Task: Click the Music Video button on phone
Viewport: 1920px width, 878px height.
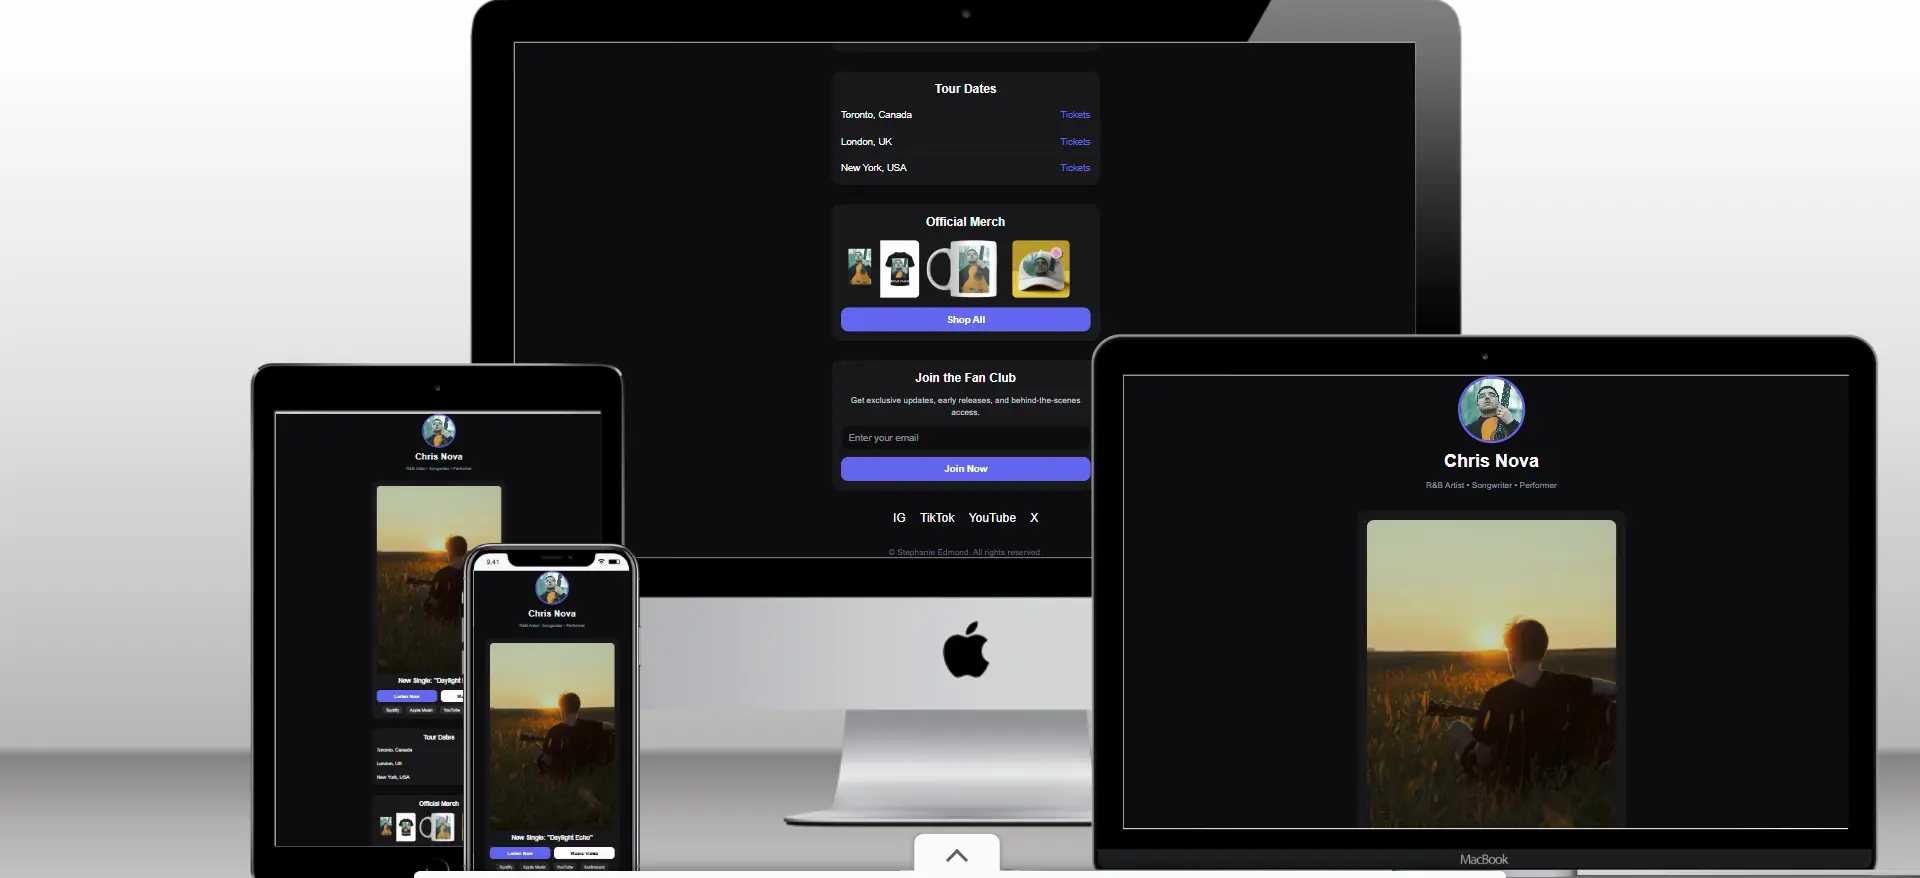Action: 584,853
